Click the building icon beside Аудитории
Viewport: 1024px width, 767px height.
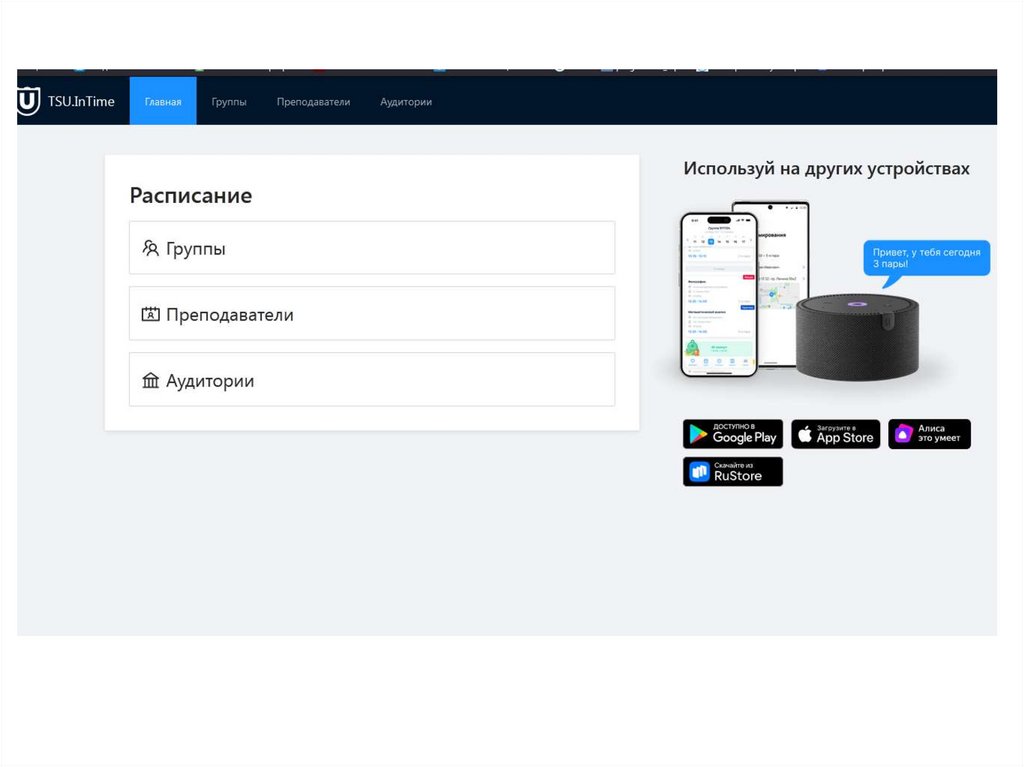point(151,380)
